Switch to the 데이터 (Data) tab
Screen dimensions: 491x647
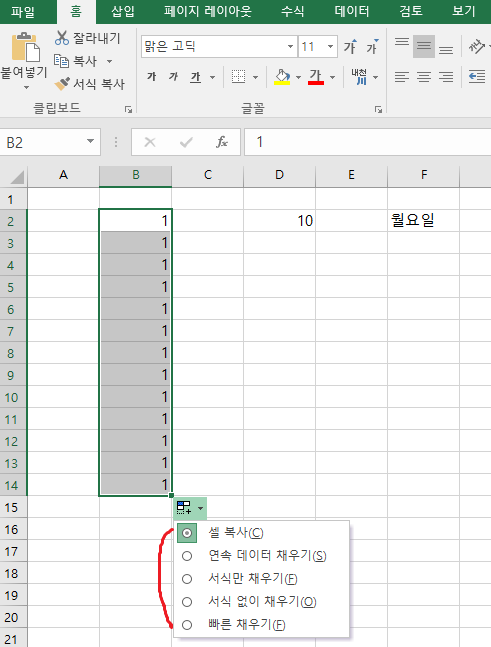click(352, 11)
